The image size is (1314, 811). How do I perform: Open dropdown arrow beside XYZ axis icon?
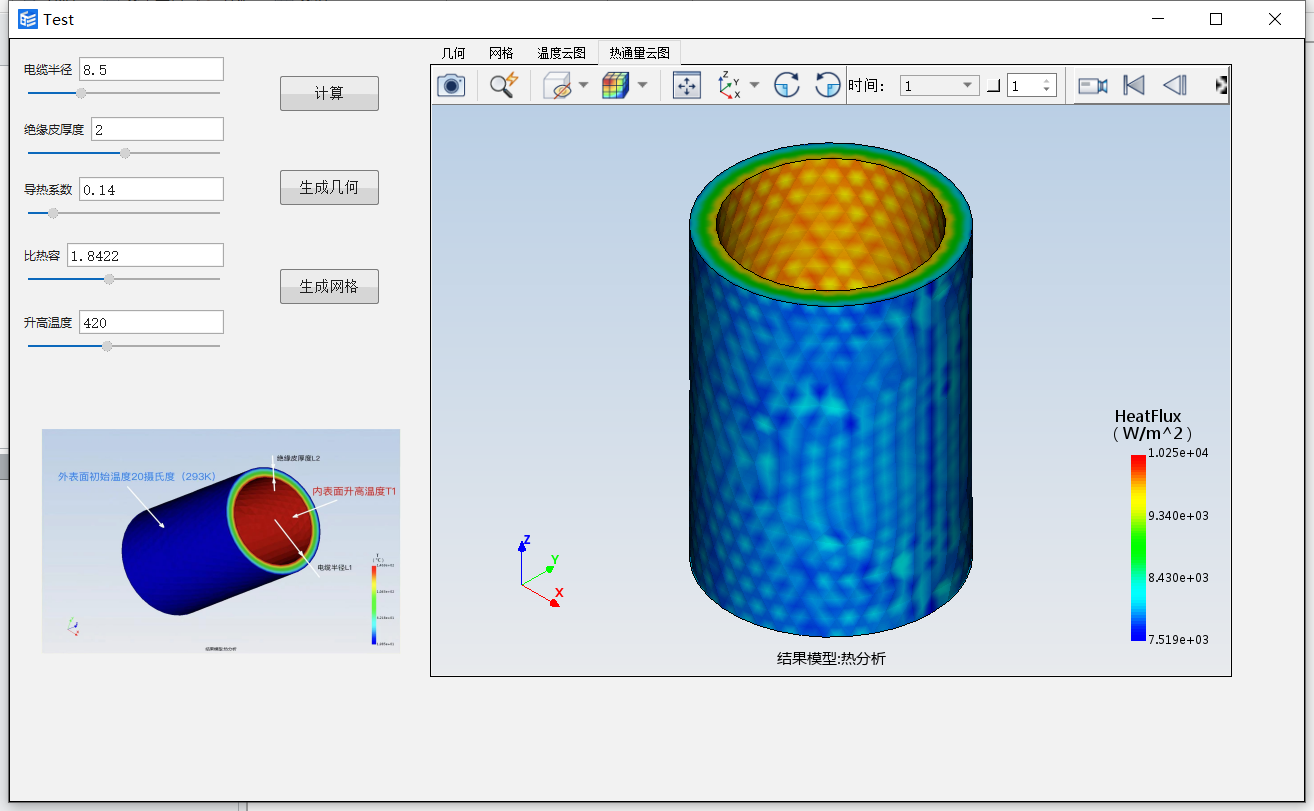point(754,86)
